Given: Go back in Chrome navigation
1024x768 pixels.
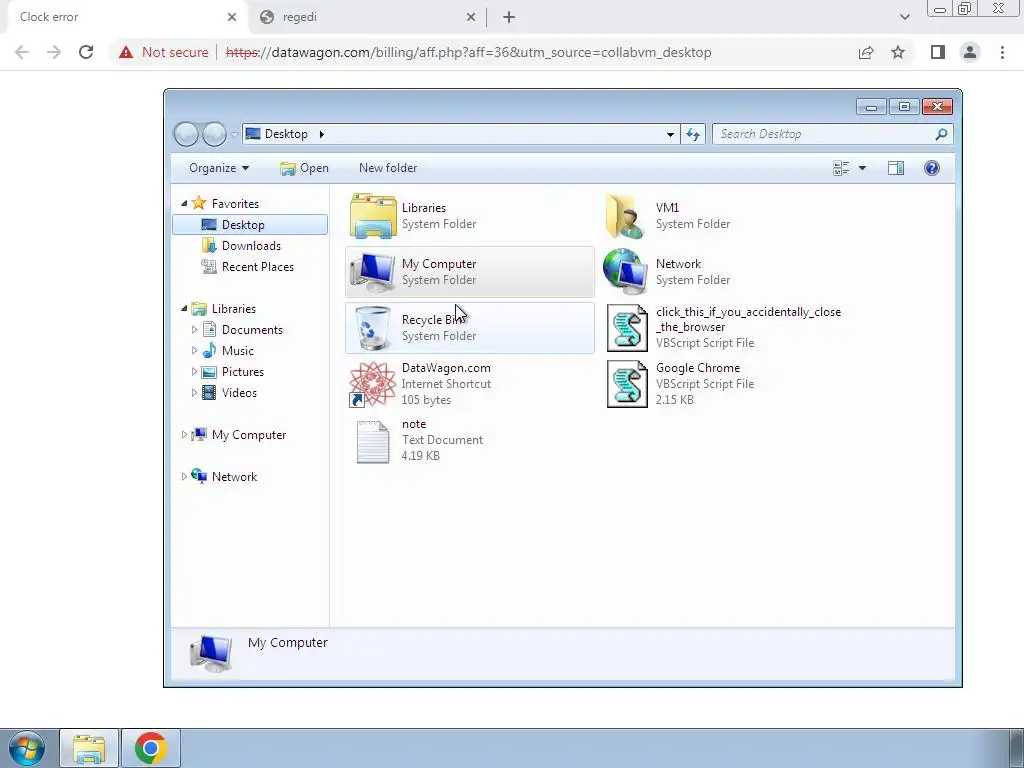Looking at the screenshot, I should point(22,52).
